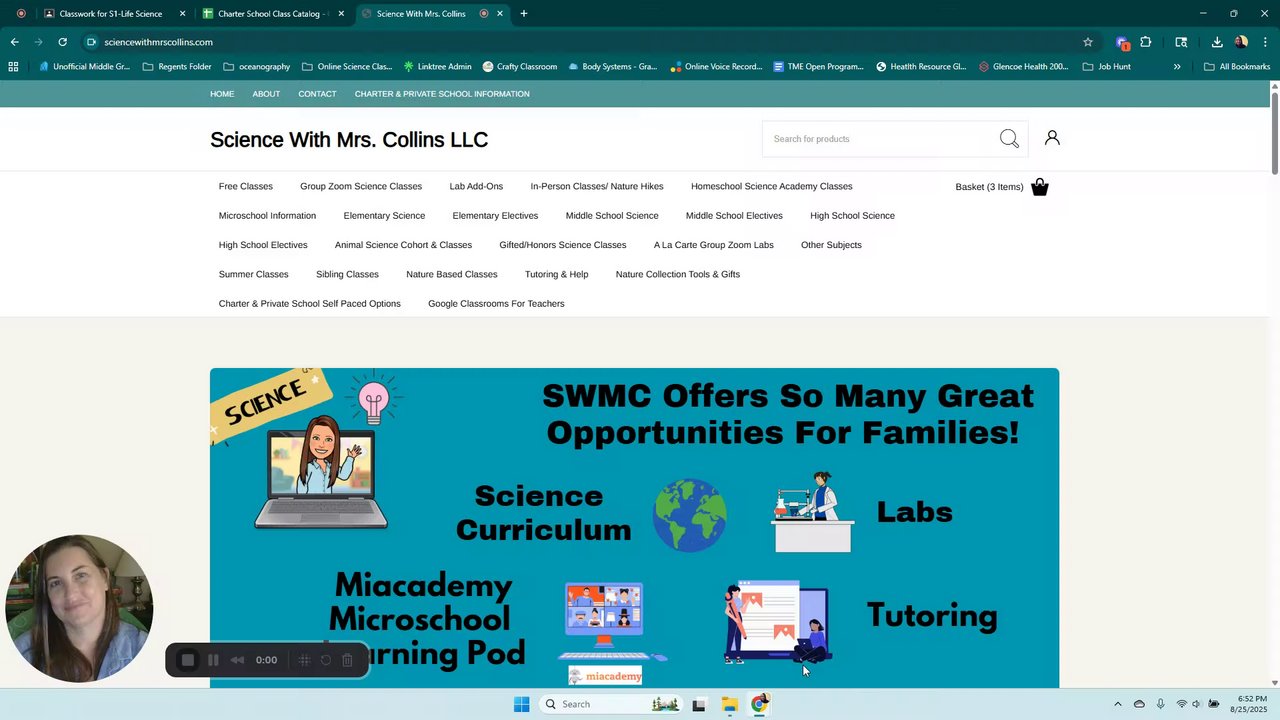1280x720 pixels.
Task: Click the site info icon in the address bar
Action: point(91,42)
